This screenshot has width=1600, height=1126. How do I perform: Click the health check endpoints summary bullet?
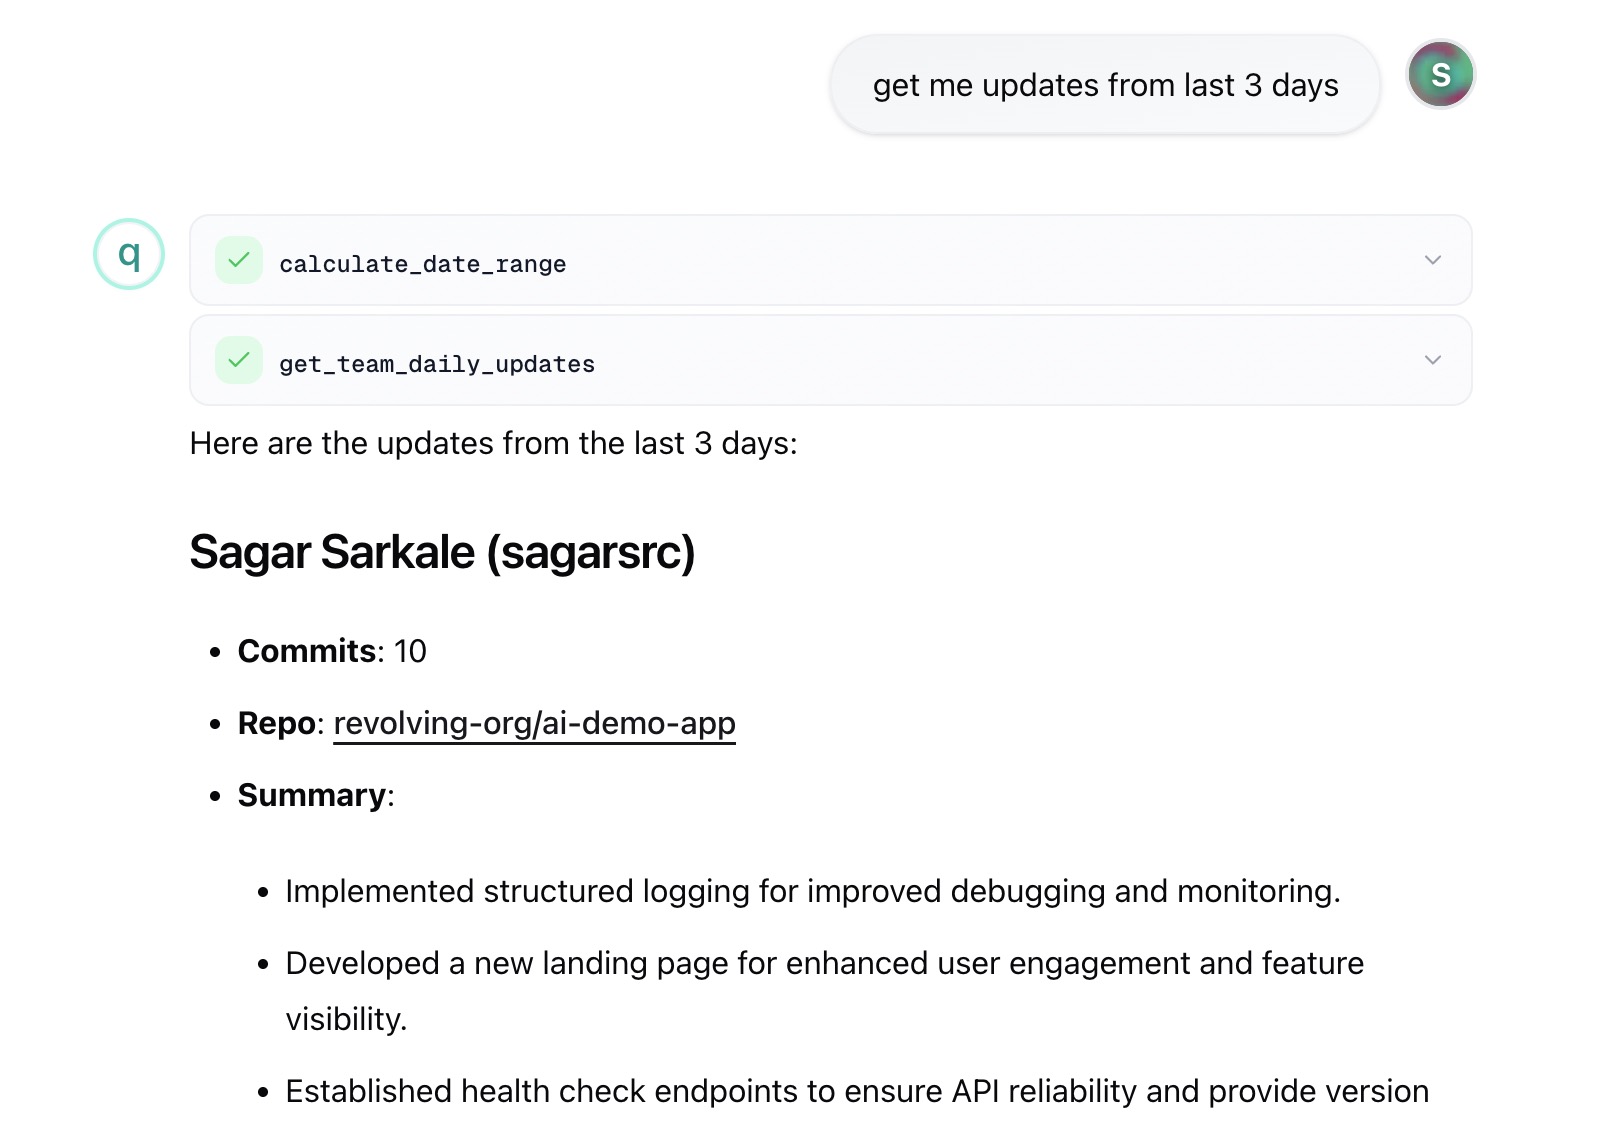[x=856, y=1091]
